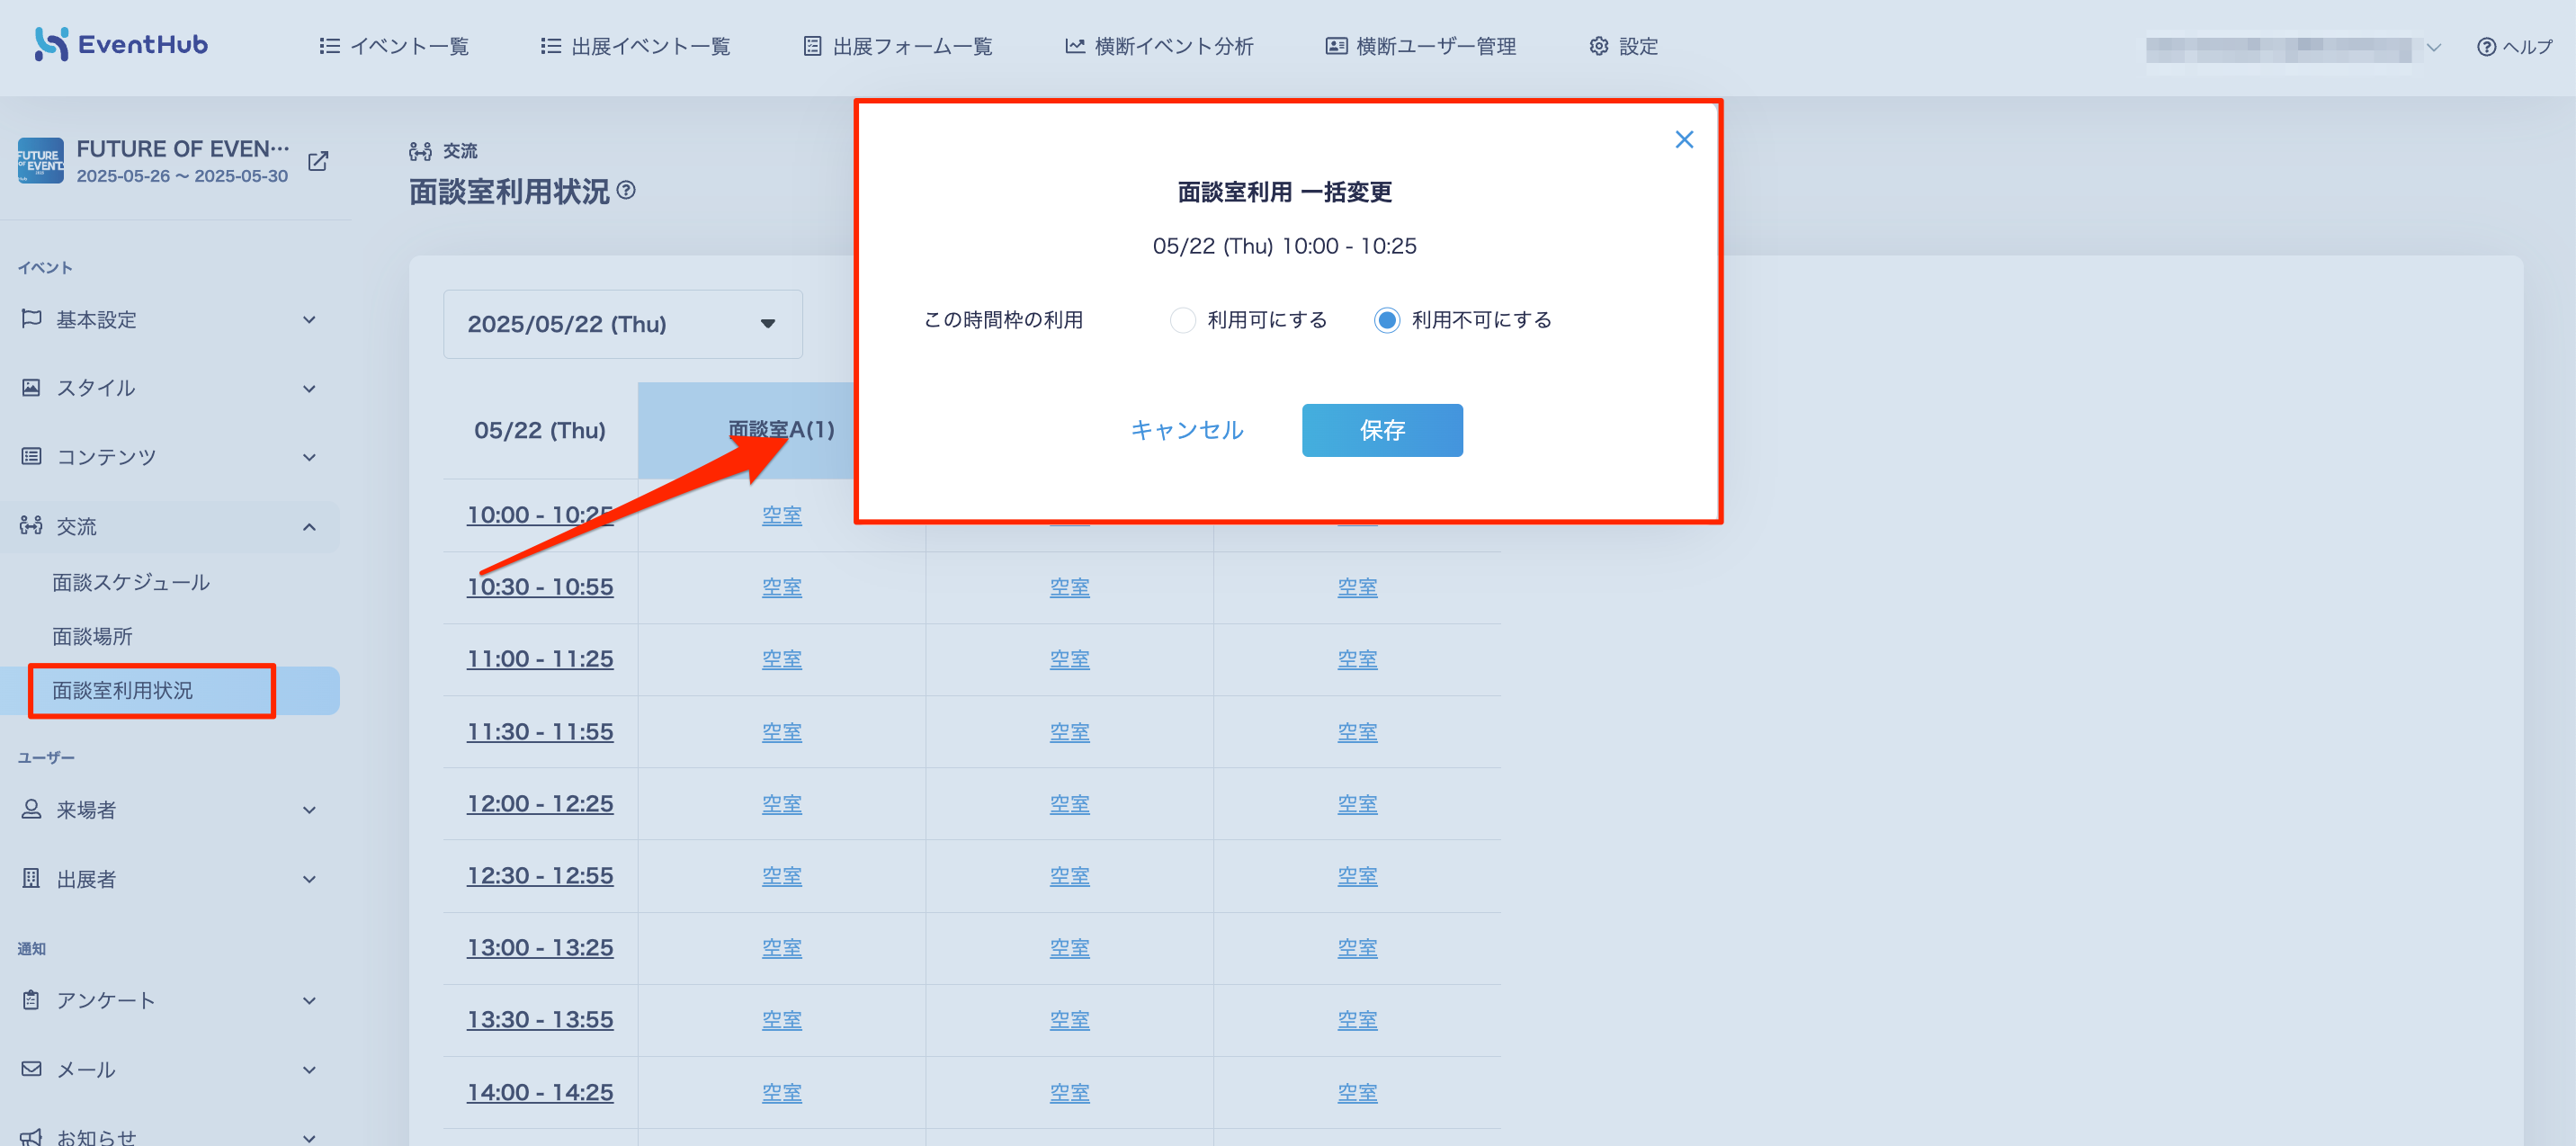This screenshot has width=2576, height=1146.
Task: Click the list icon for イベント一覧
Action: [329, 46]
